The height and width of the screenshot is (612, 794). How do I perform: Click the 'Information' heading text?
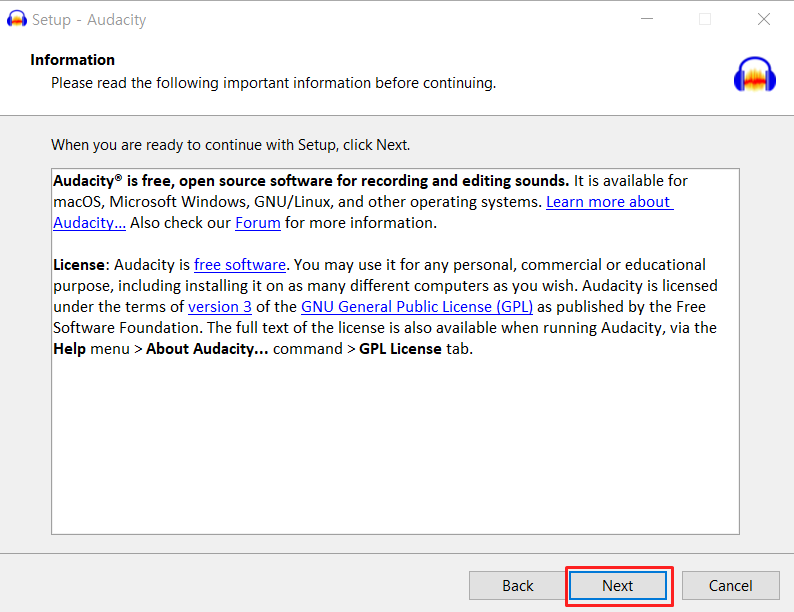coord(72,60)
